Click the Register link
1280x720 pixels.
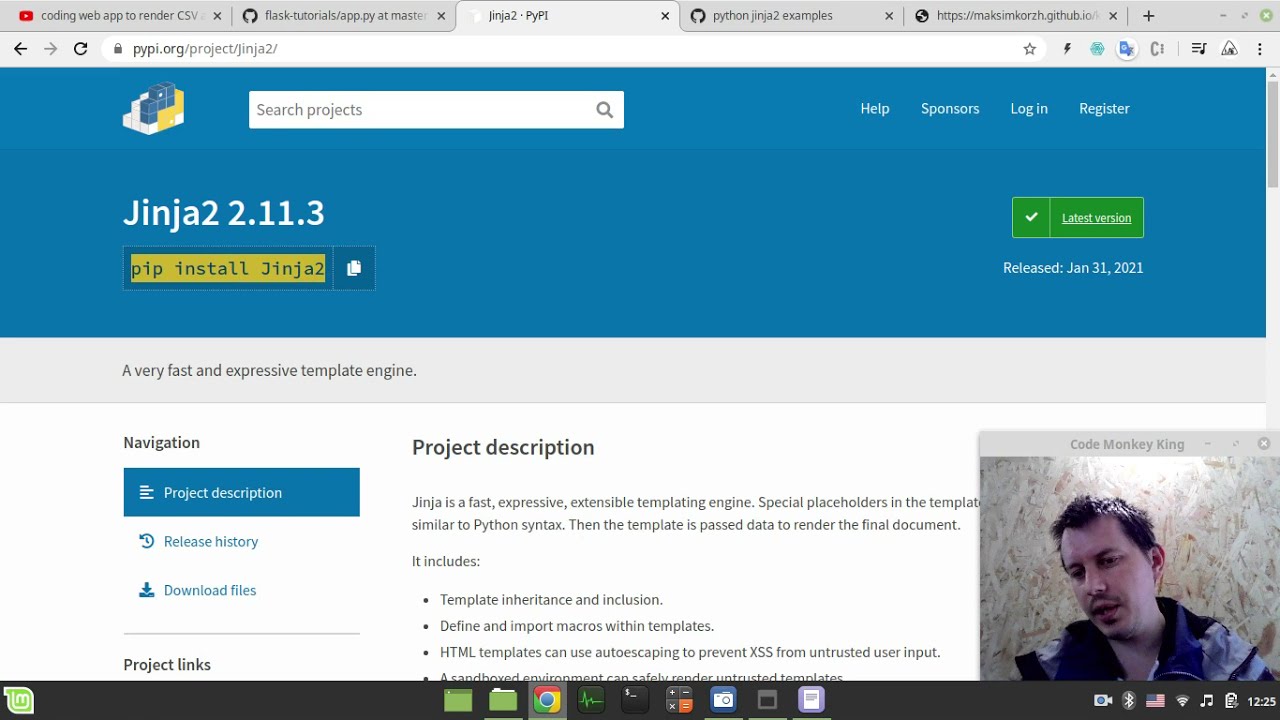click(x=1104, y=108)
